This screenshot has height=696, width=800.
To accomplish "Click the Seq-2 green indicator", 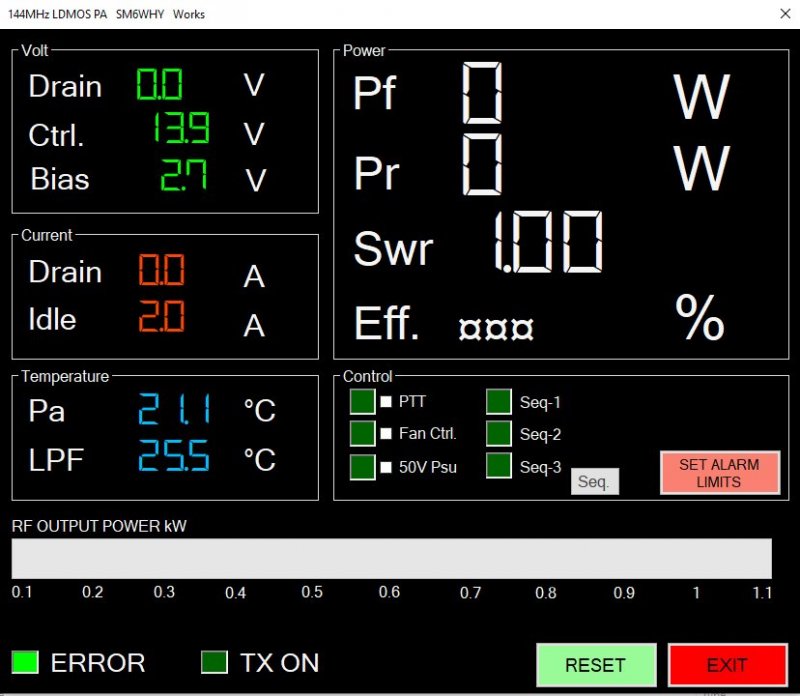I will 498,433.
